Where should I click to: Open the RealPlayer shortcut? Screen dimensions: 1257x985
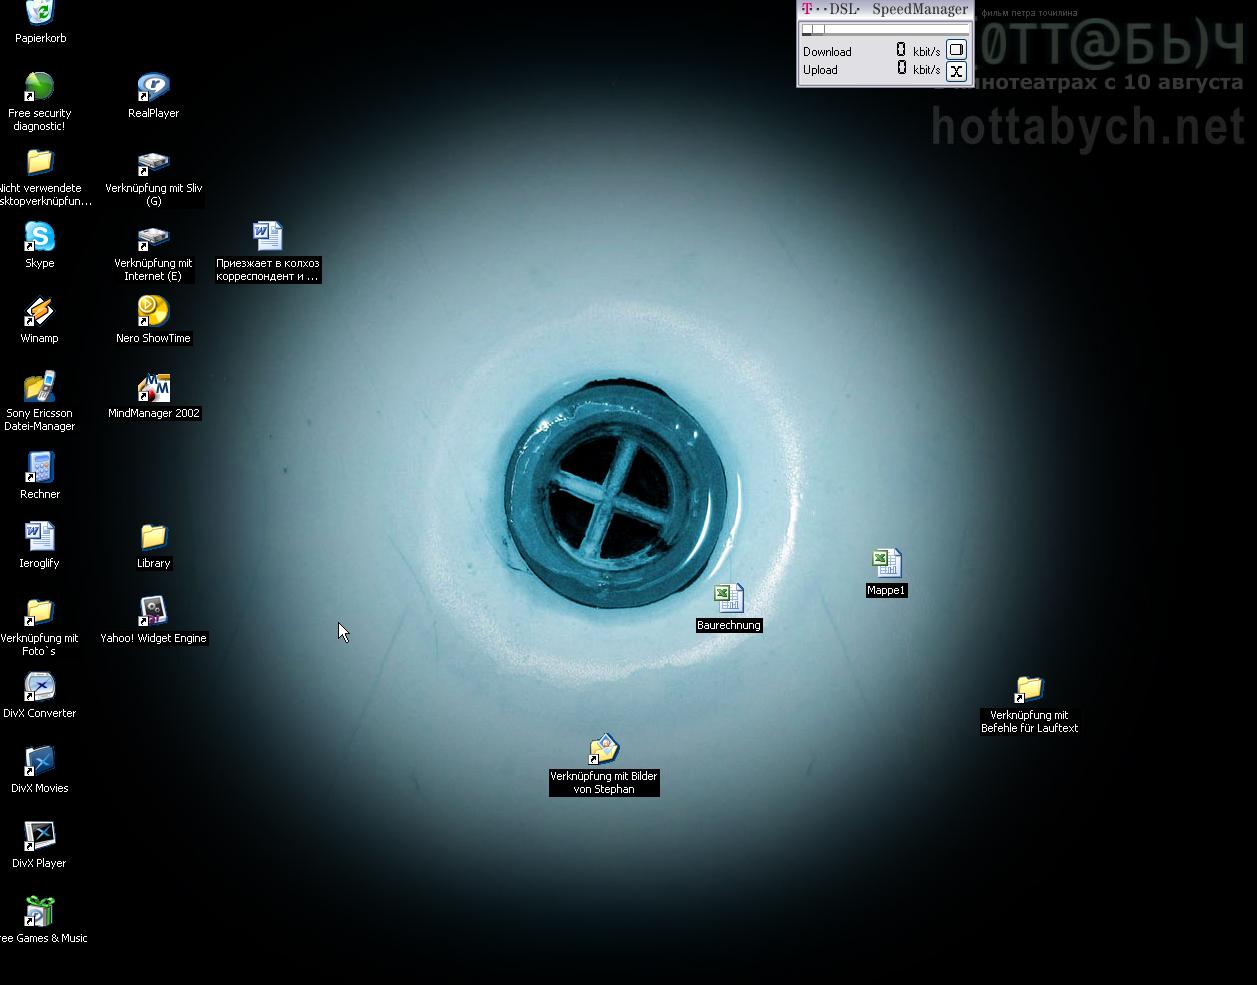(153, 88)
